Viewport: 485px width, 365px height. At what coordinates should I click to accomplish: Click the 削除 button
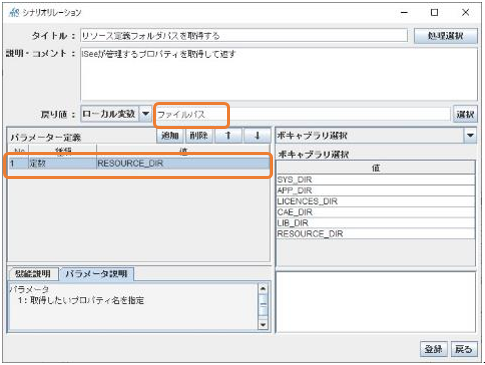point(199,136)
